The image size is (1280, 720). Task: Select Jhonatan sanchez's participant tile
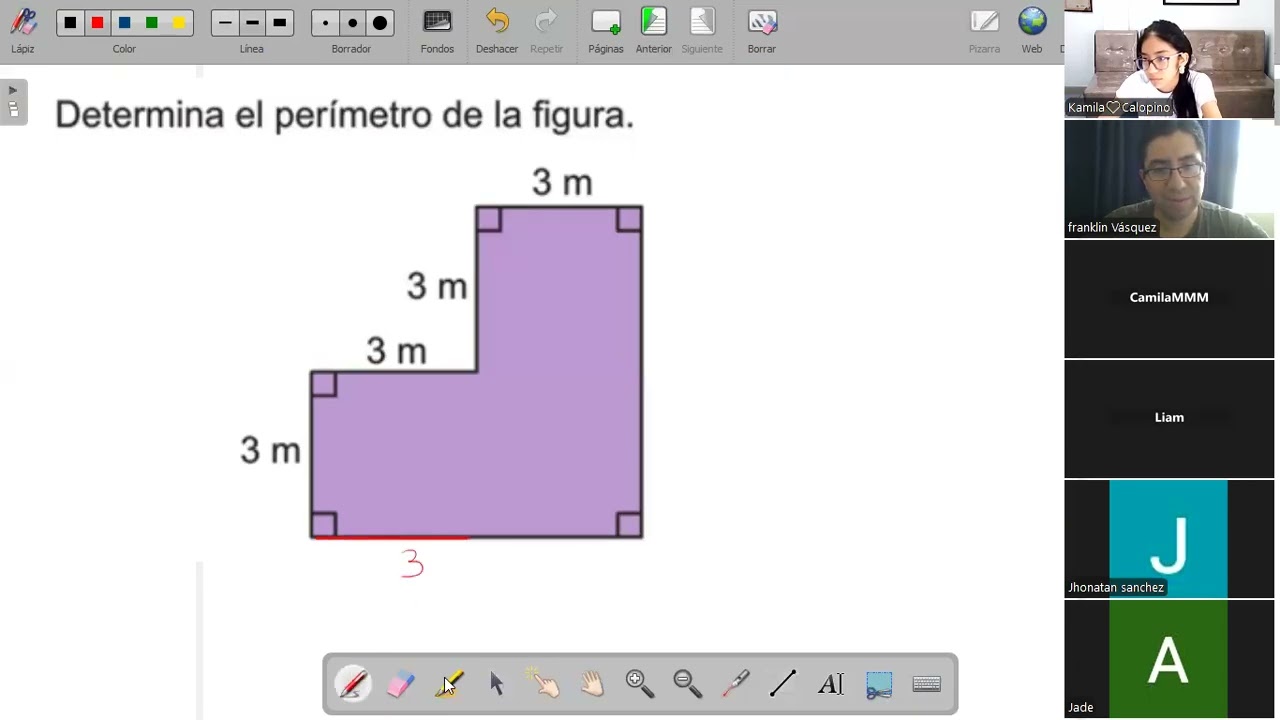(1169, 539)
